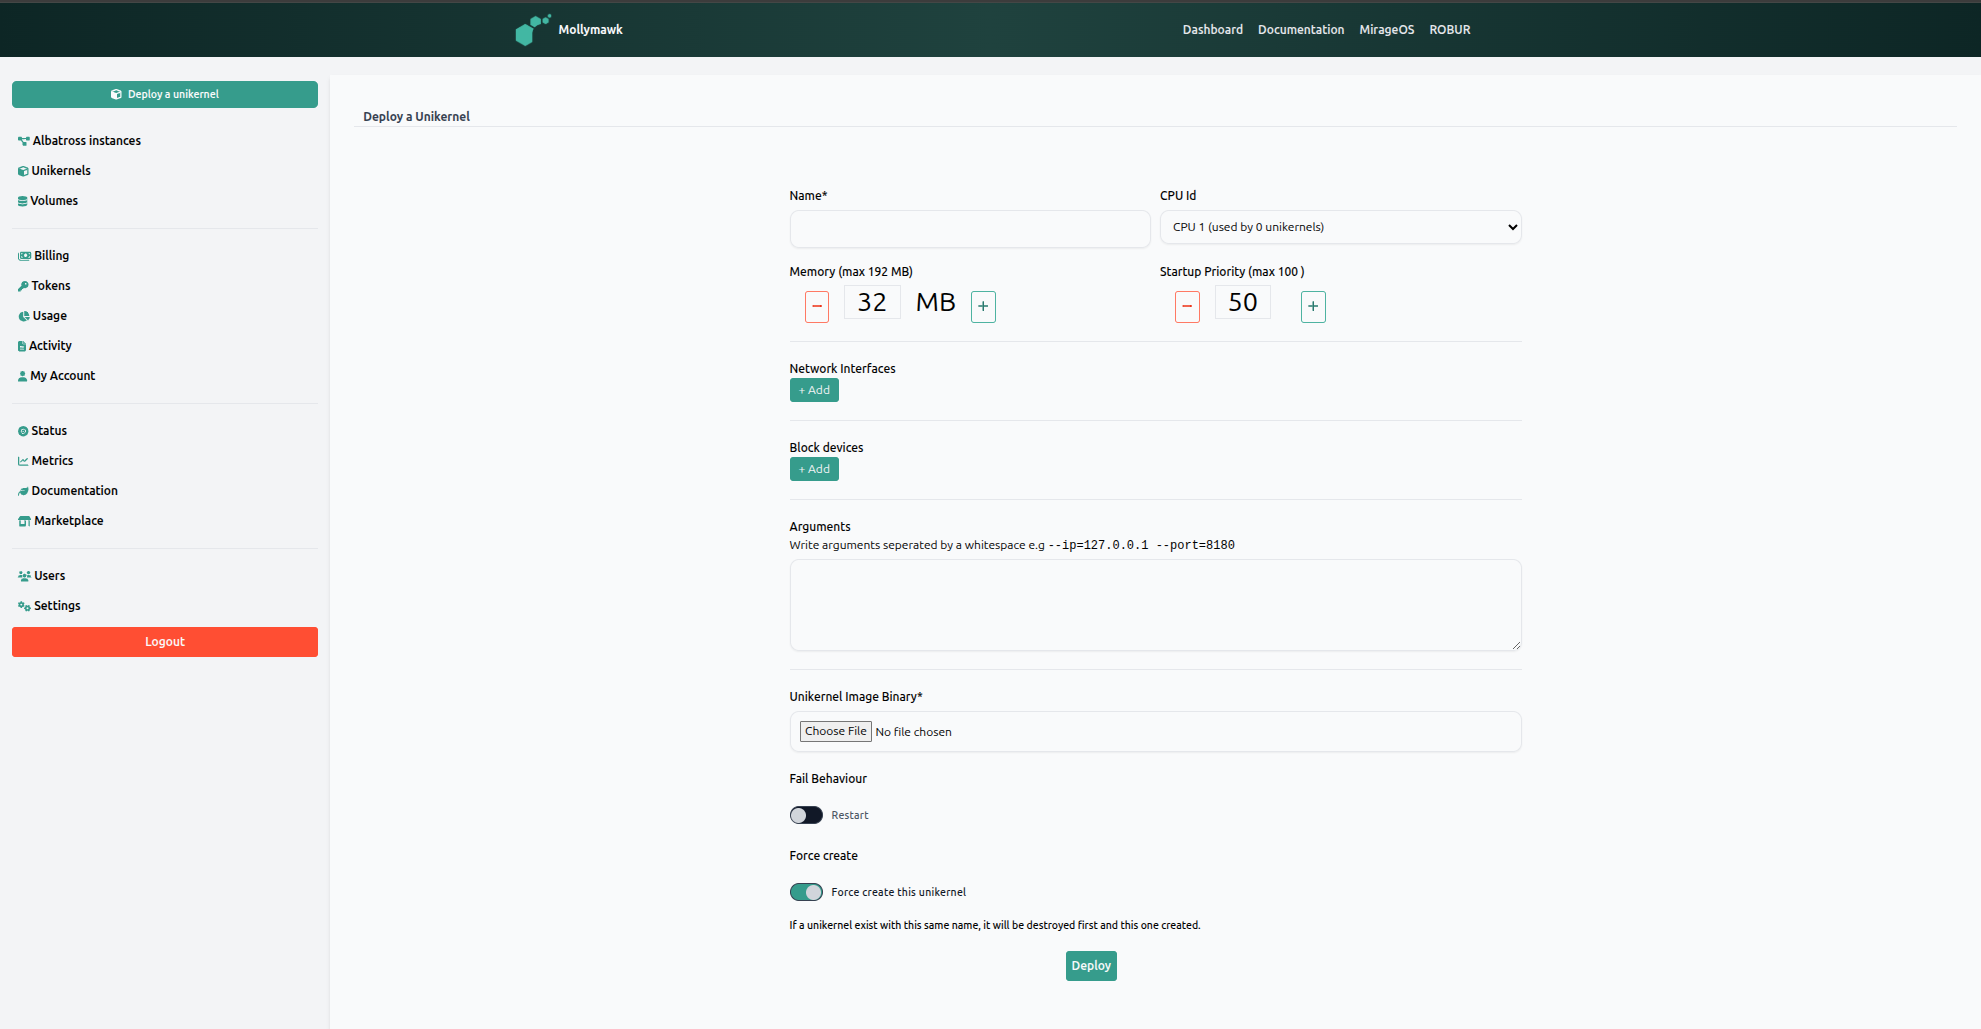This screenshot has height=1029, width=1981.
Task: Click the Deploy button
Action: pyautogui.click(x=1091, y=965)
